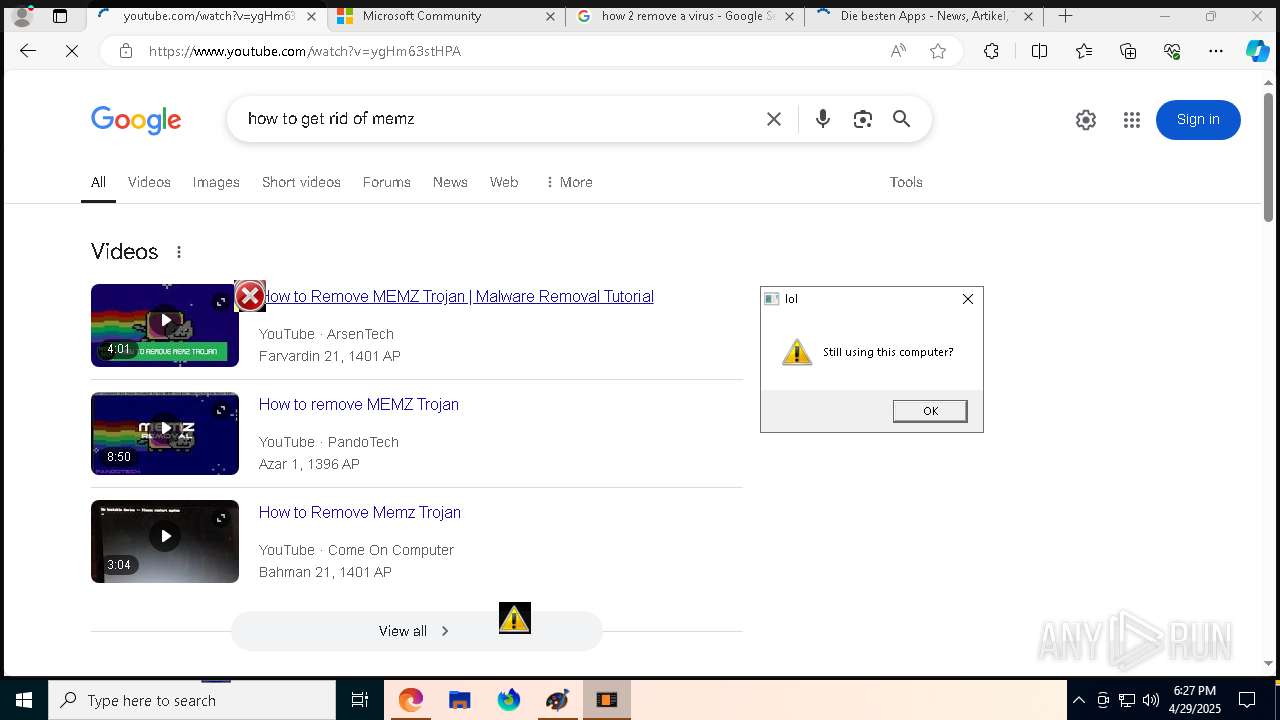Open How to Remove Memz Trojan Come On Computer

[x=360, y=512]
